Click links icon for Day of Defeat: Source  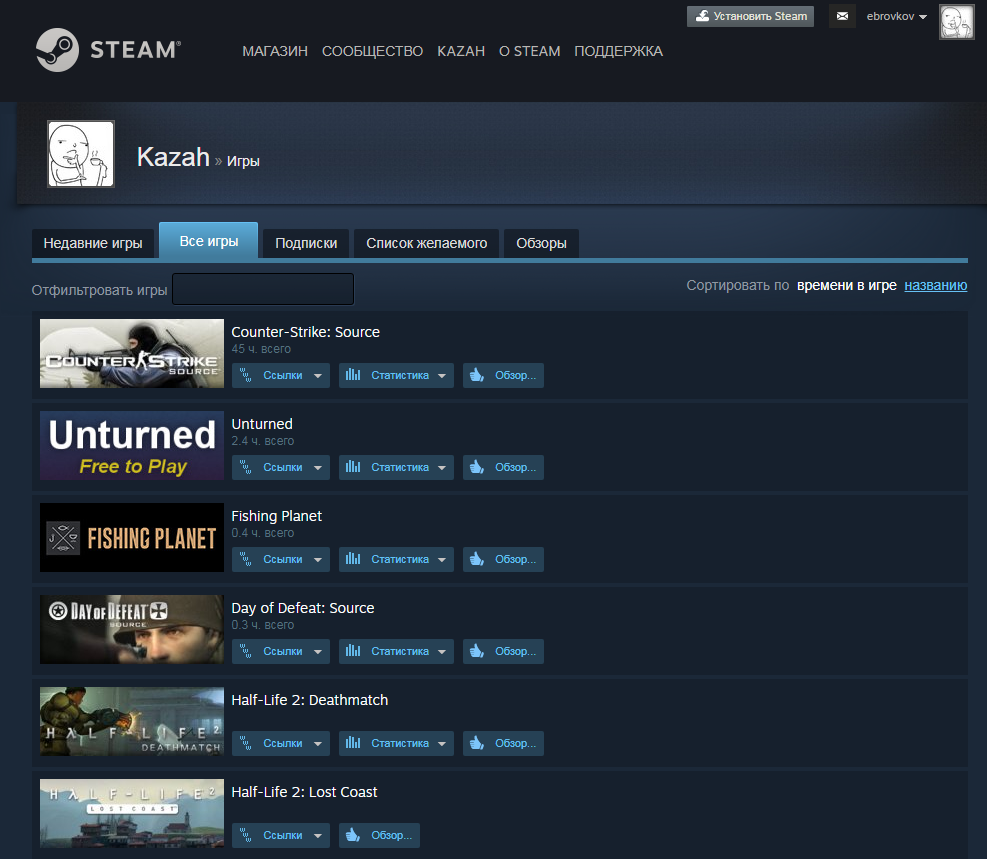(246, 651)
